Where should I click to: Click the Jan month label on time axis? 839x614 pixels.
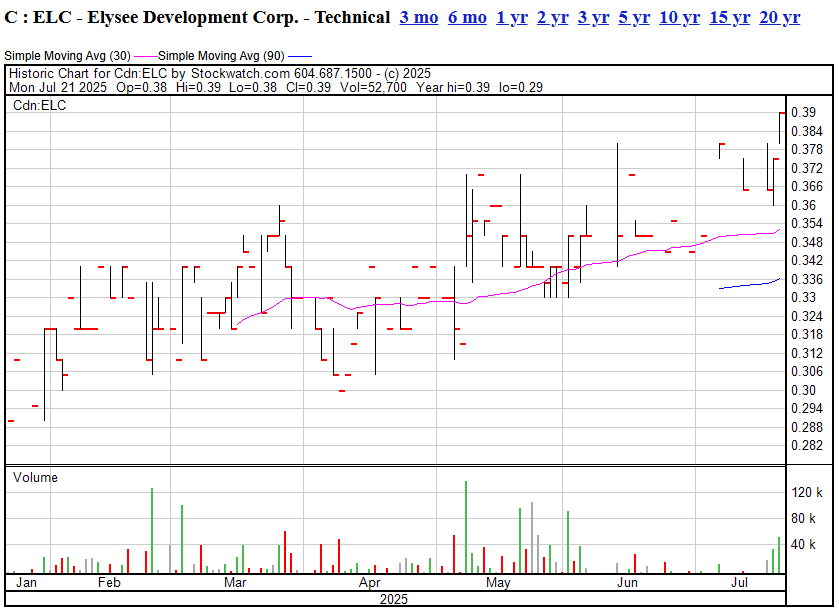tap(26, 582)
